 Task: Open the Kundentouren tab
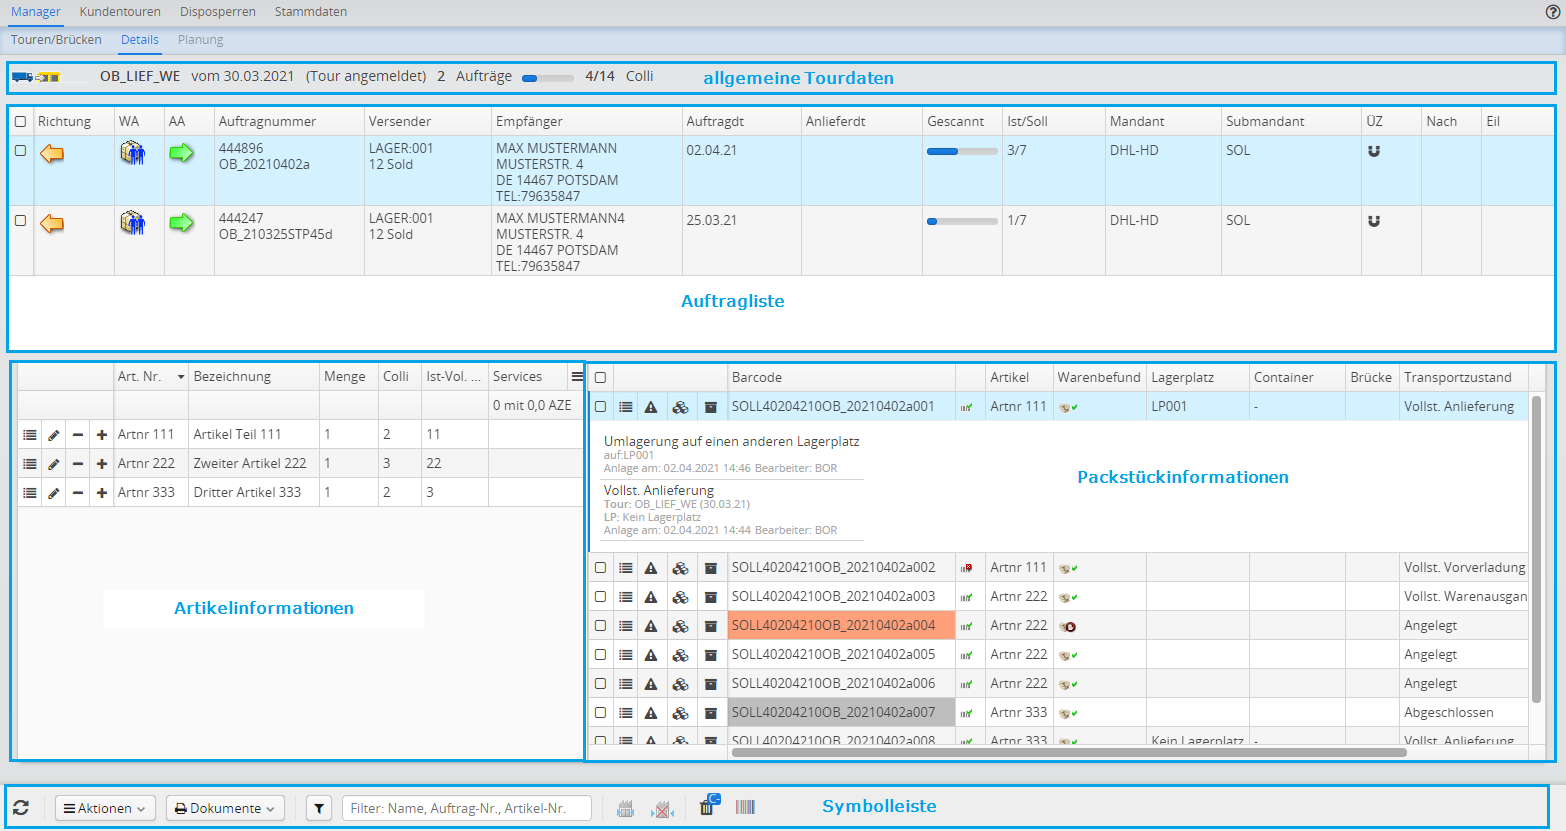pos(120,12)
